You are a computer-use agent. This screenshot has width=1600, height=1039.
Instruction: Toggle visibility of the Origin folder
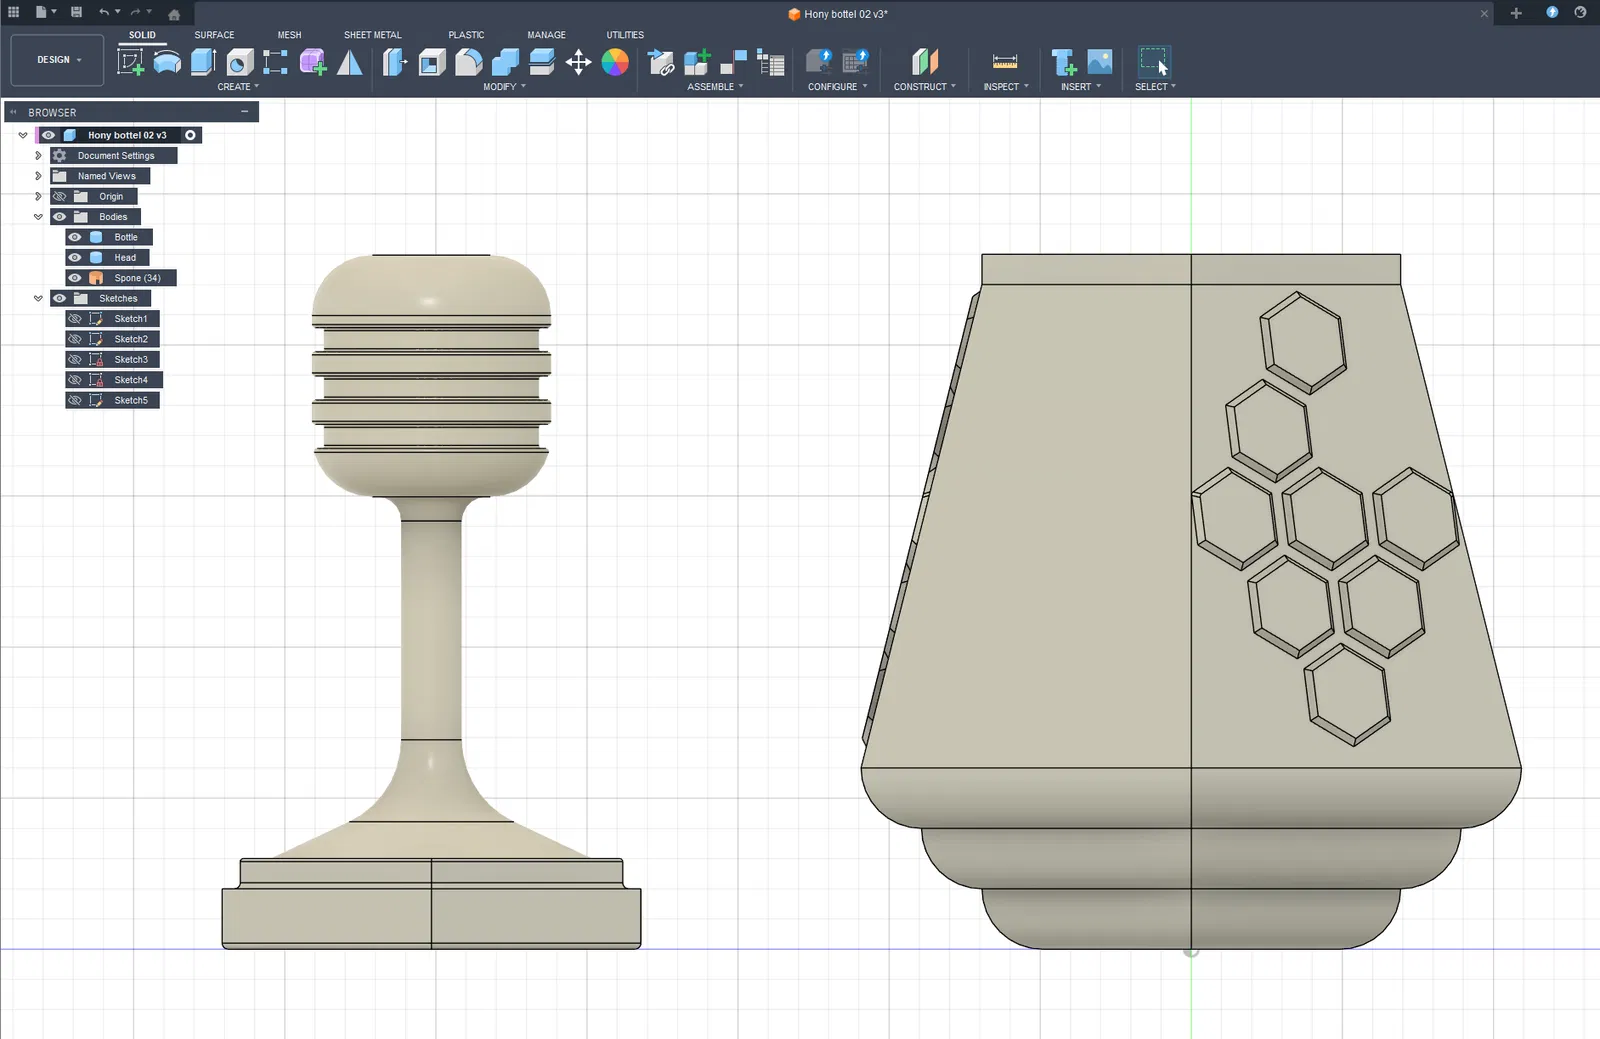pyautogui.click(x=60, y=196)
